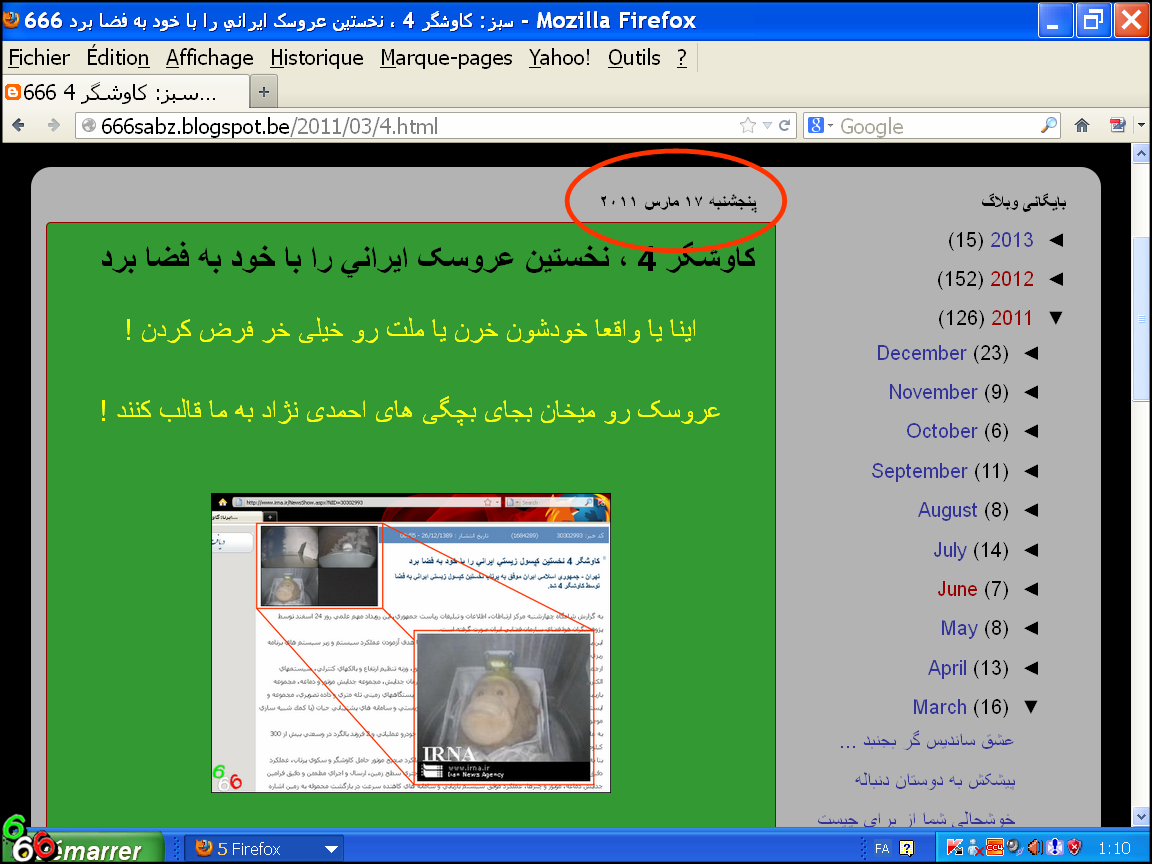Open the 2012 archive link

coord(1012,278)
